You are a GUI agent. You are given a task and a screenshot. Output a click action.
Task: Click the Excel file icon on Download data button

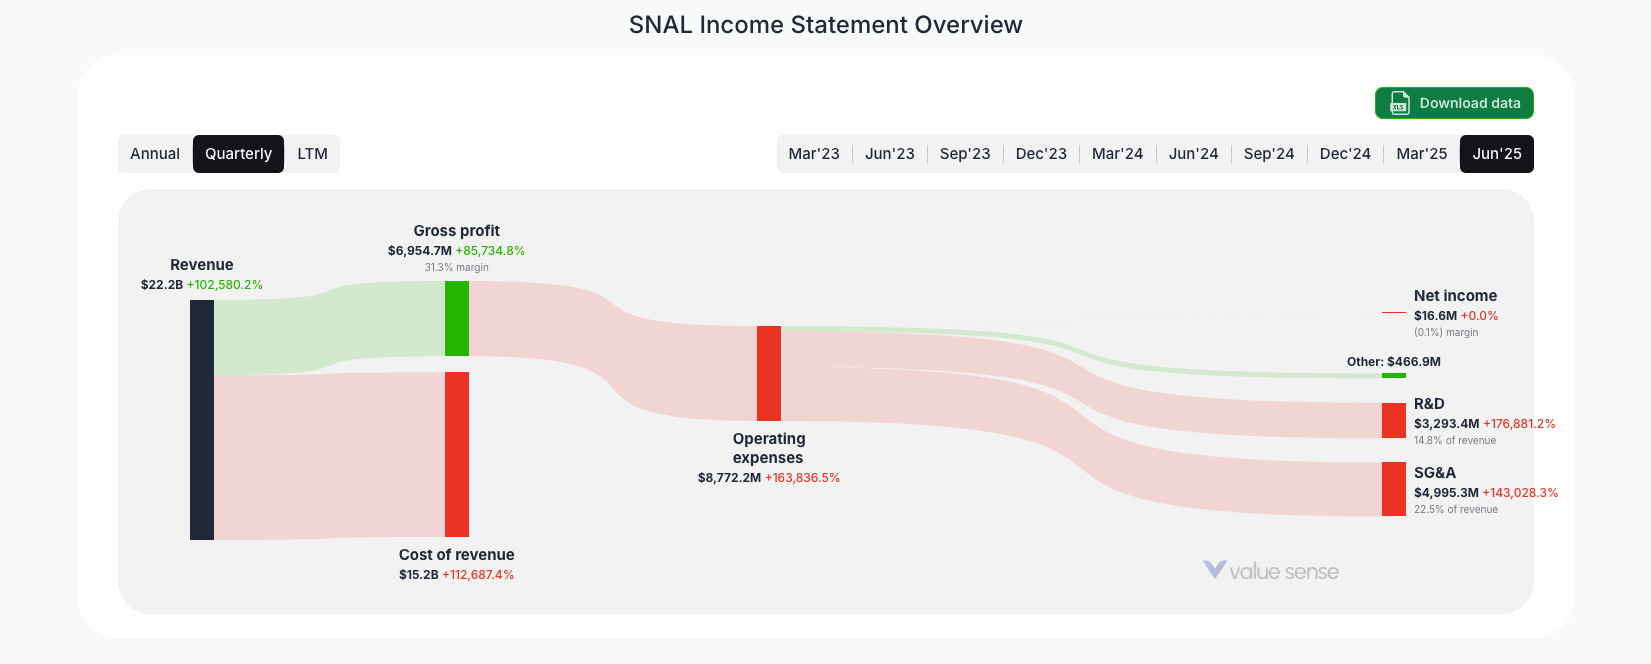tap(1397, 103)
